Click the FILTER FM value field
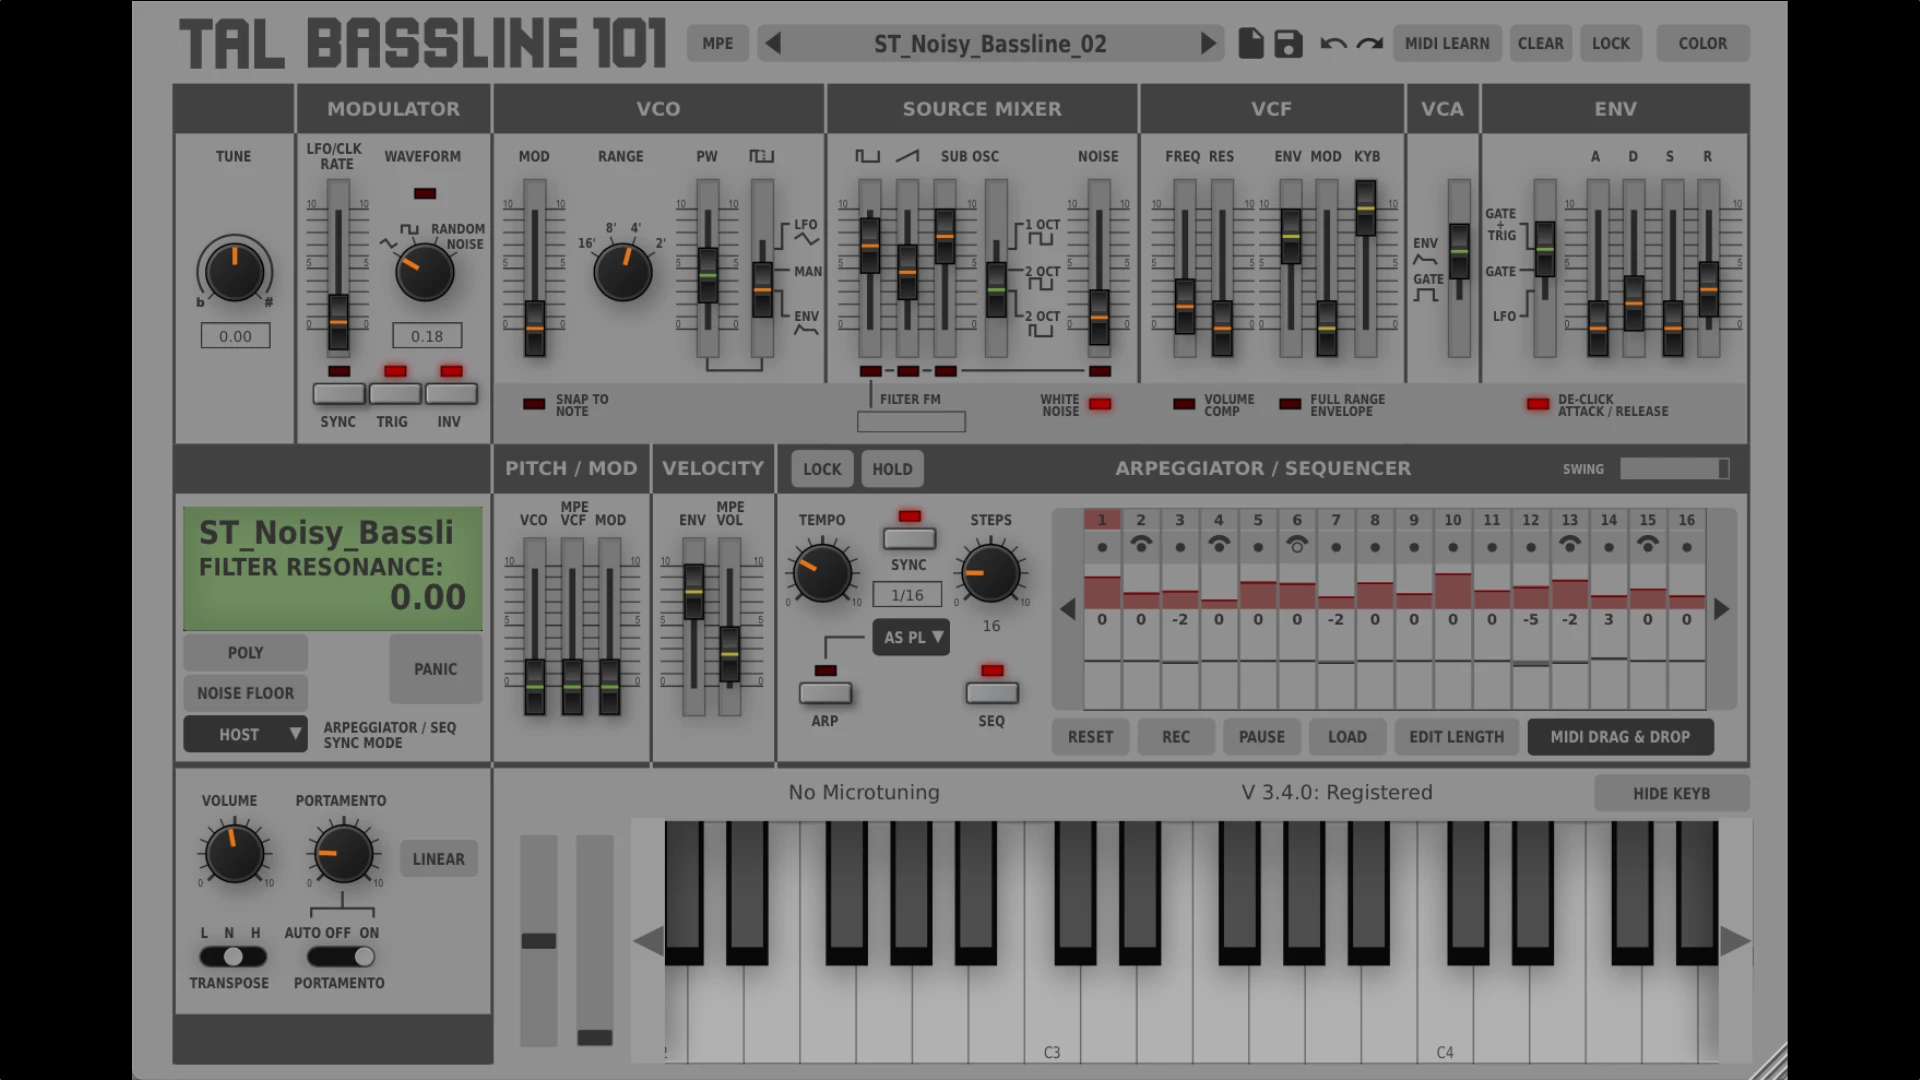 [911, 422]
